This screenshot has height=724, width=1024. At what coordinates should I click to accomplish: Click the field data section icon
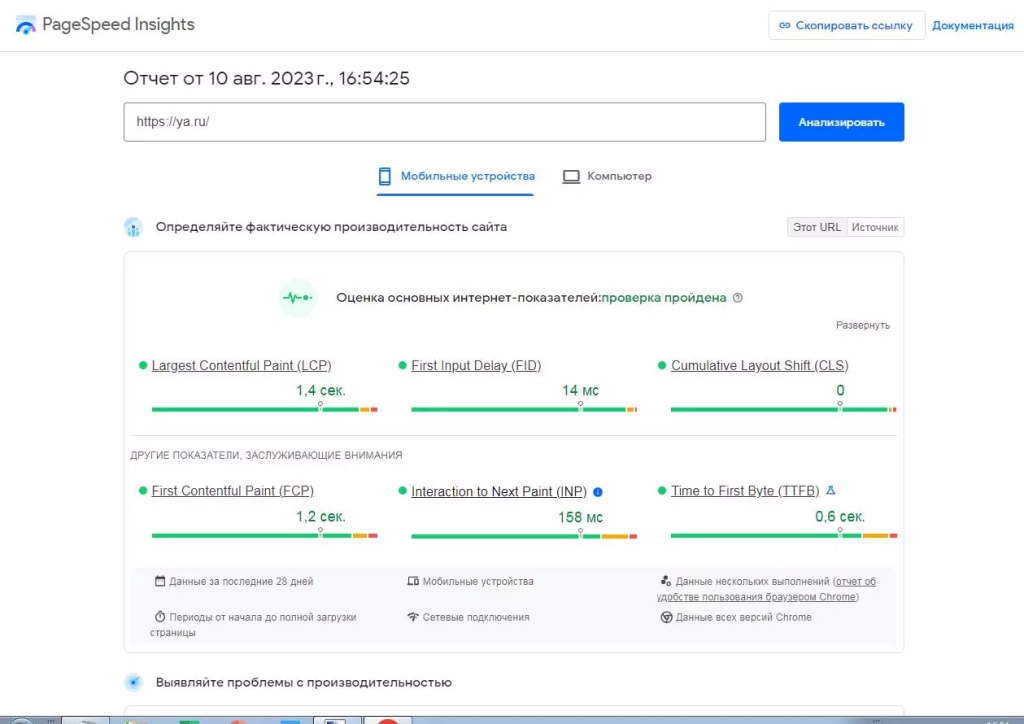133,227
